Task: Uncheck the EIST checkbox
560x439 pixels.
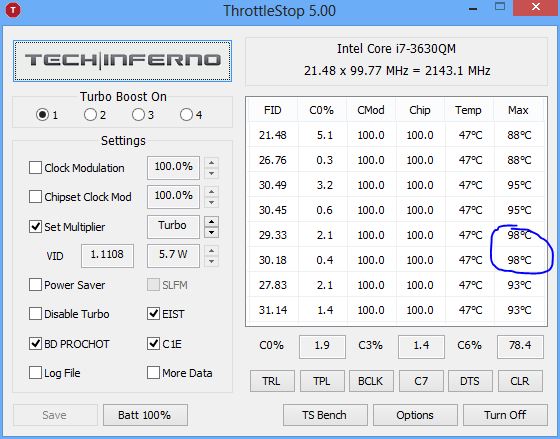Action: coord(153,314)
